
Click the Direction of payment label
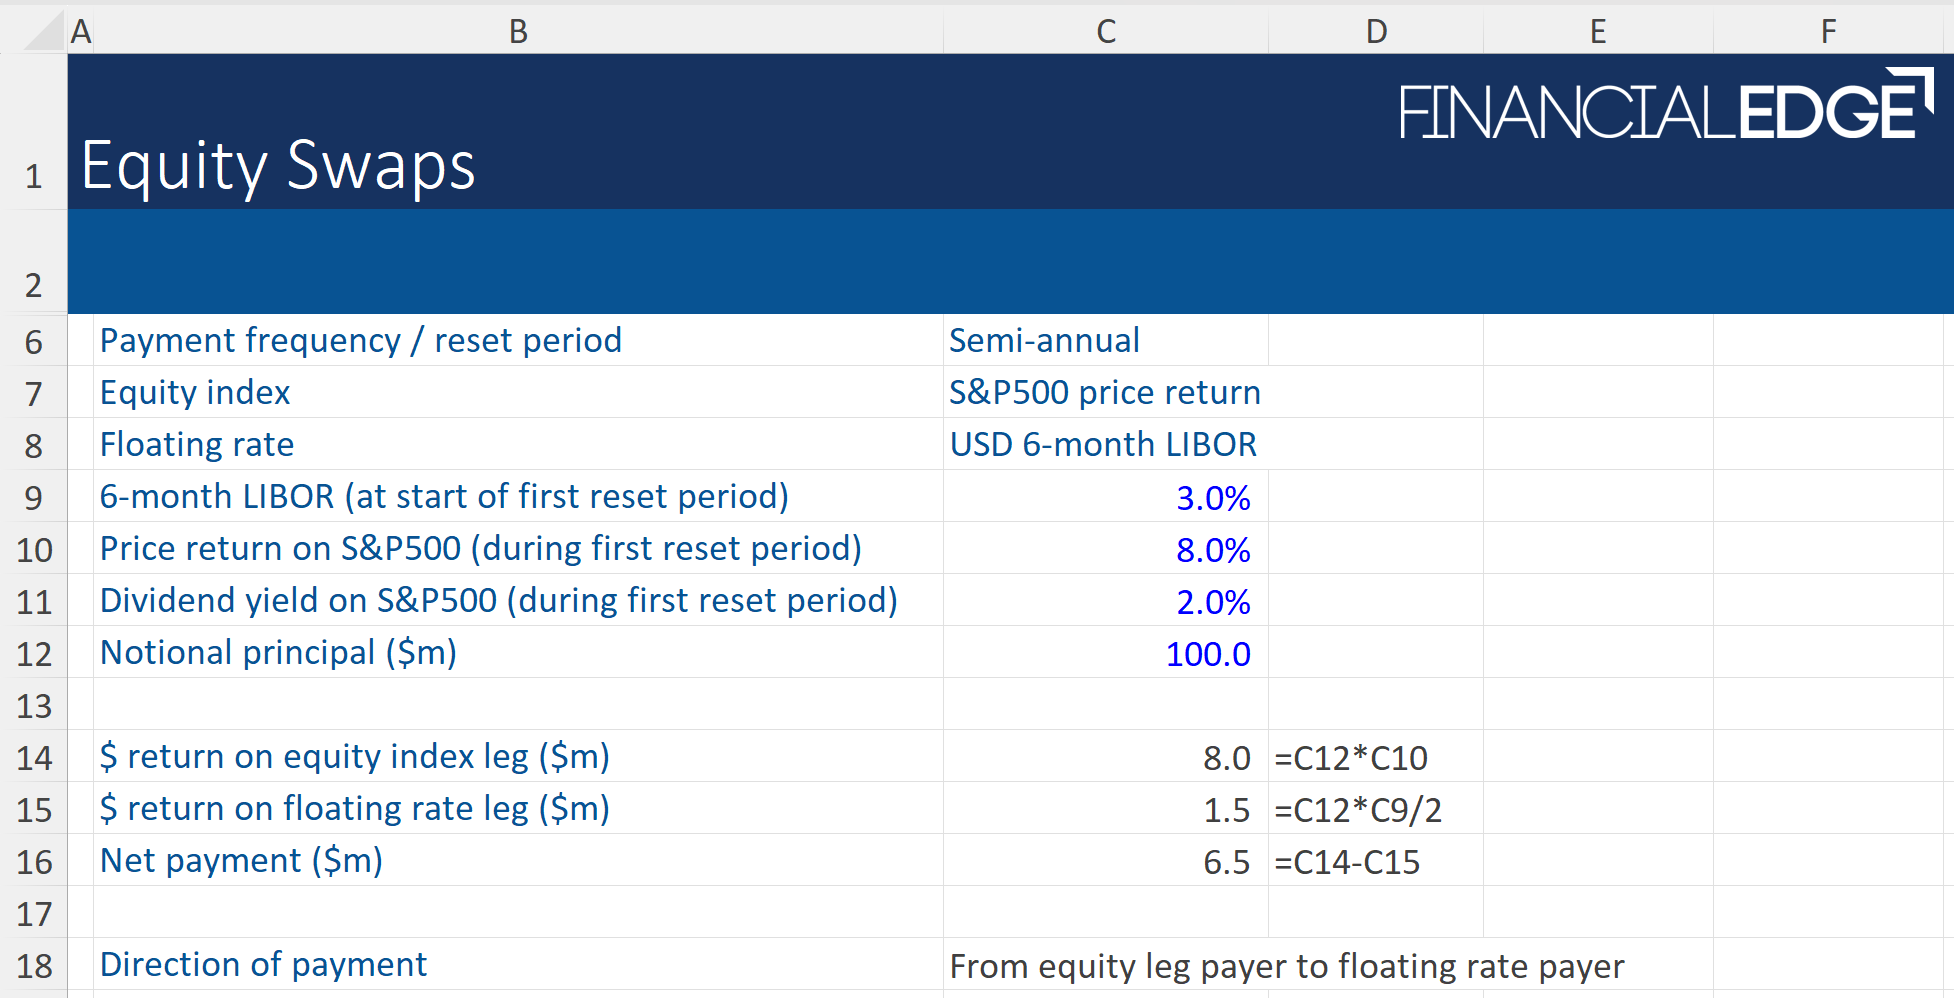click(x=264, y=964)
